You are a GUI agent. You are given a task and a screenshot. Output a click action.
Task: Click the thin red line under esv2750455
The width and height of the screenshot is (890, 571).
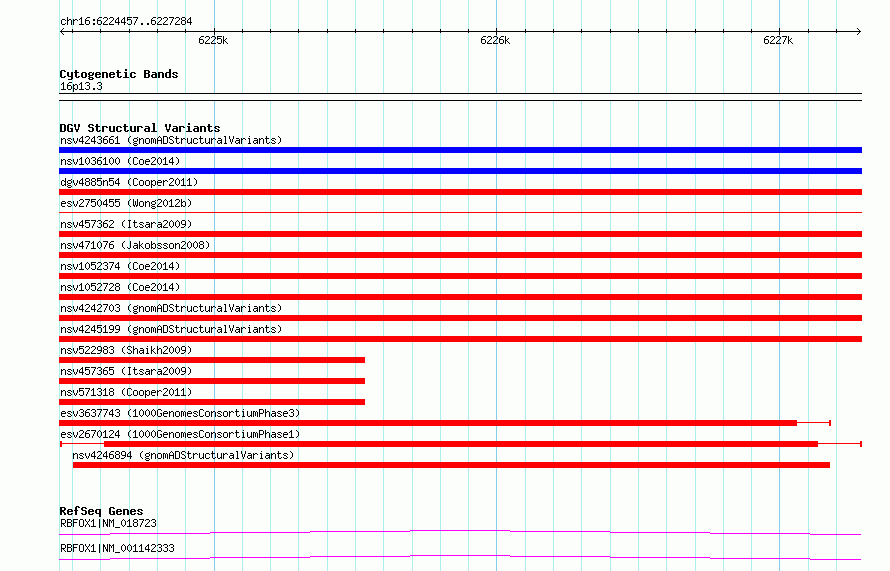(x=460, y=213)
